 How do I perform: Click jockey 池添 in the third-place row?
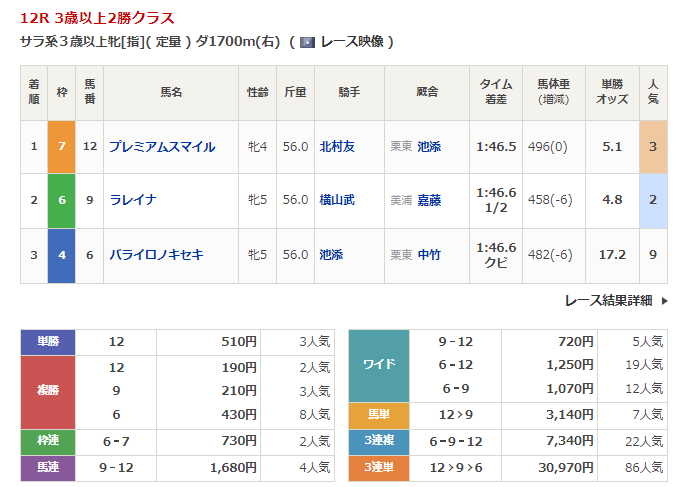click(331, 255)
